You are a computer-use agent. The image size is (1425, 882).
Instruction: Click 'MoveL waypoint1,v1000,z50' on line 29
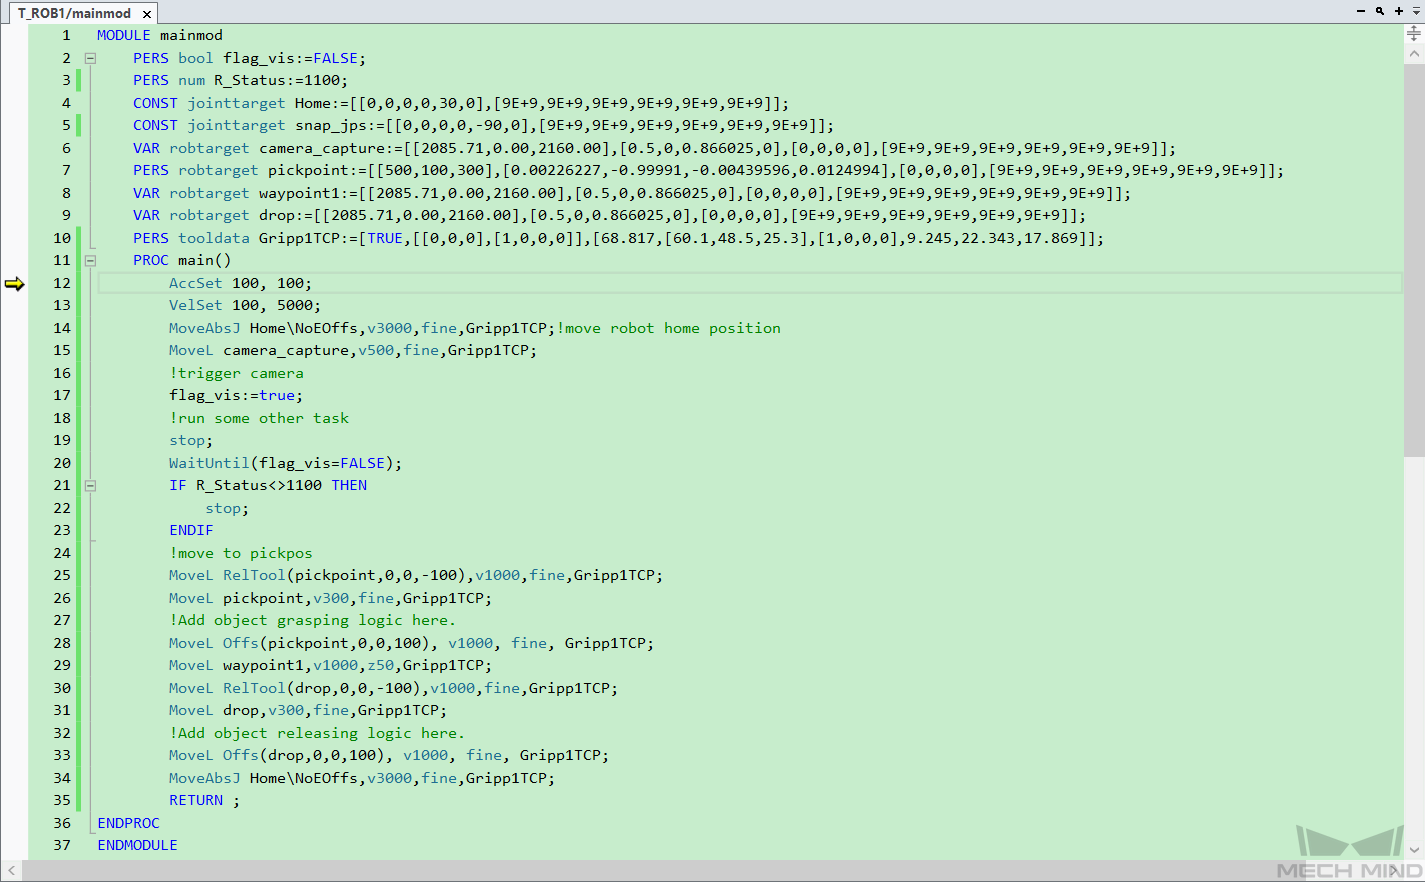[x=282, y=665]
